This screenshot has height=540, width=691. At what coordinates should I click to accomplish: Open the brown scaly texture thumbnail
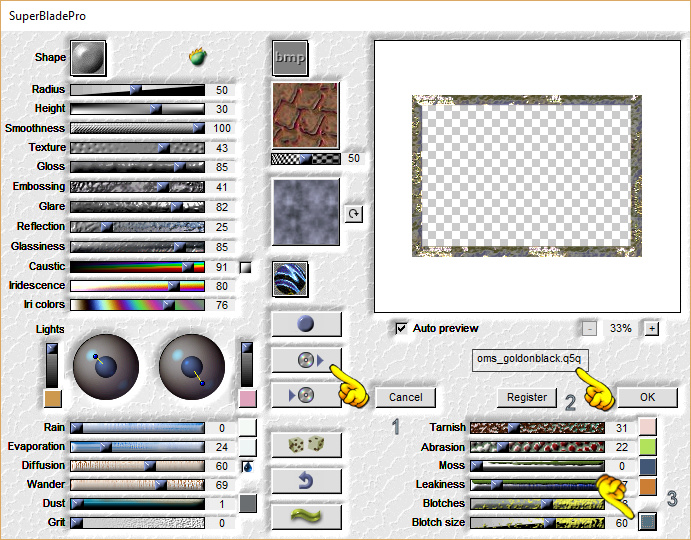[305, 115]
